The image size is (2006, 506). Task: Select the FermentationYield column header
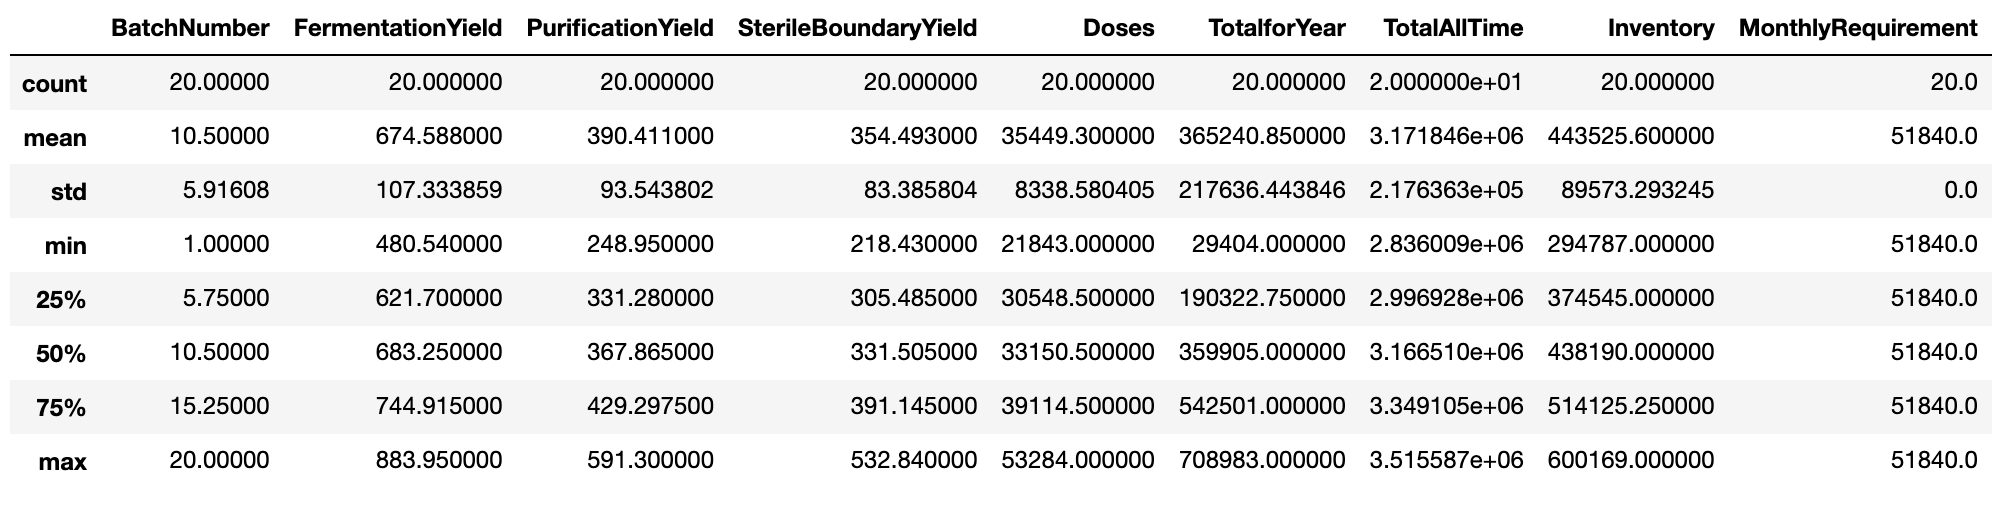[x=397, y=28]
